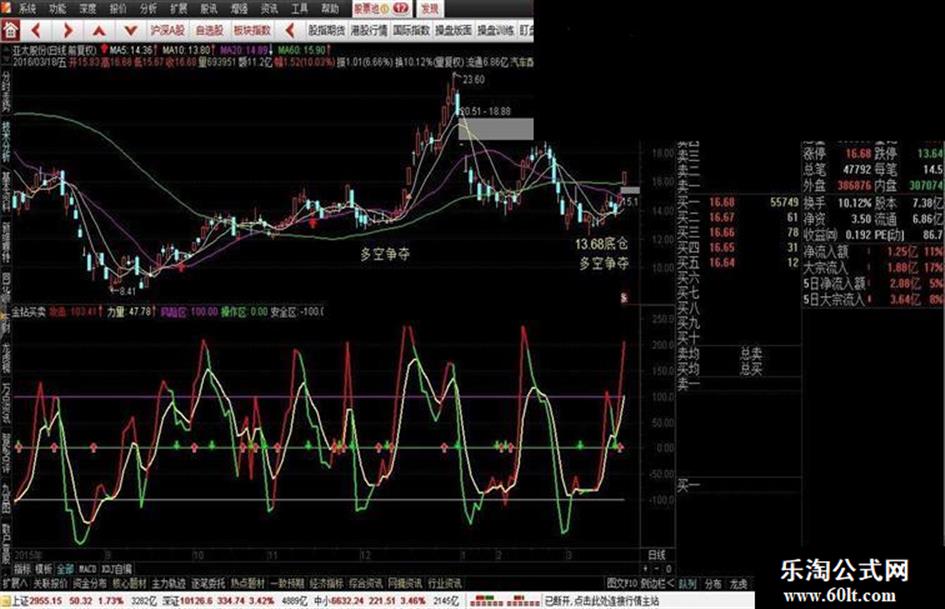Open the 报价 menu

(118, 8)
